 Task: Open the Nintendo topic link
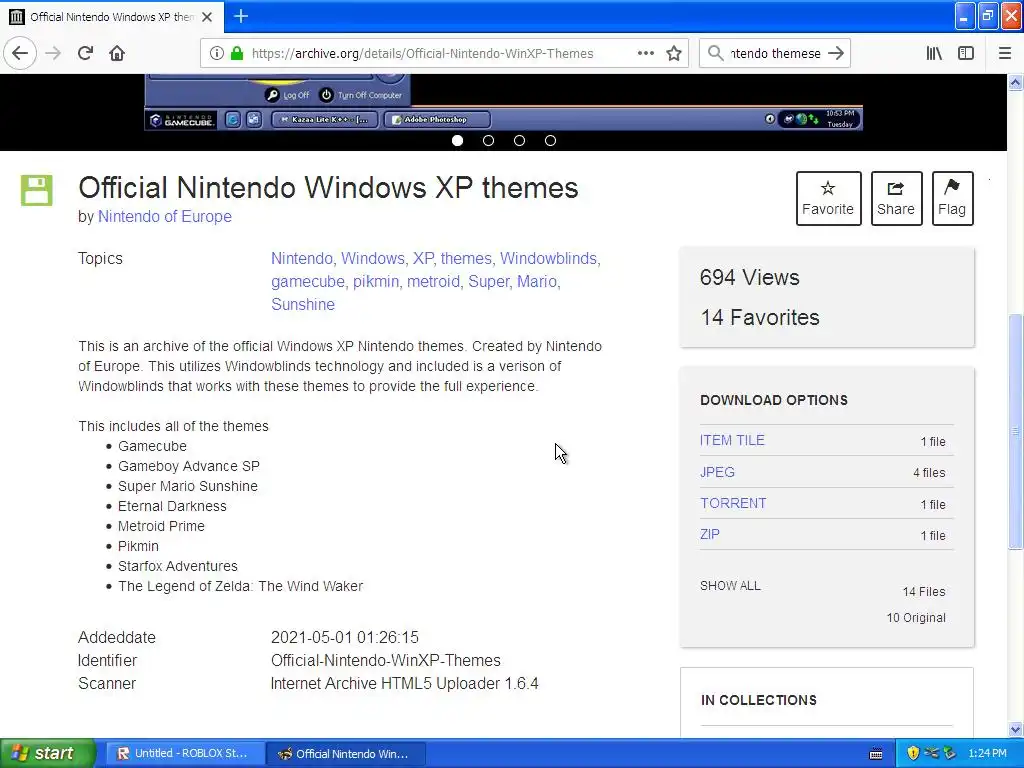pos(302,259)
